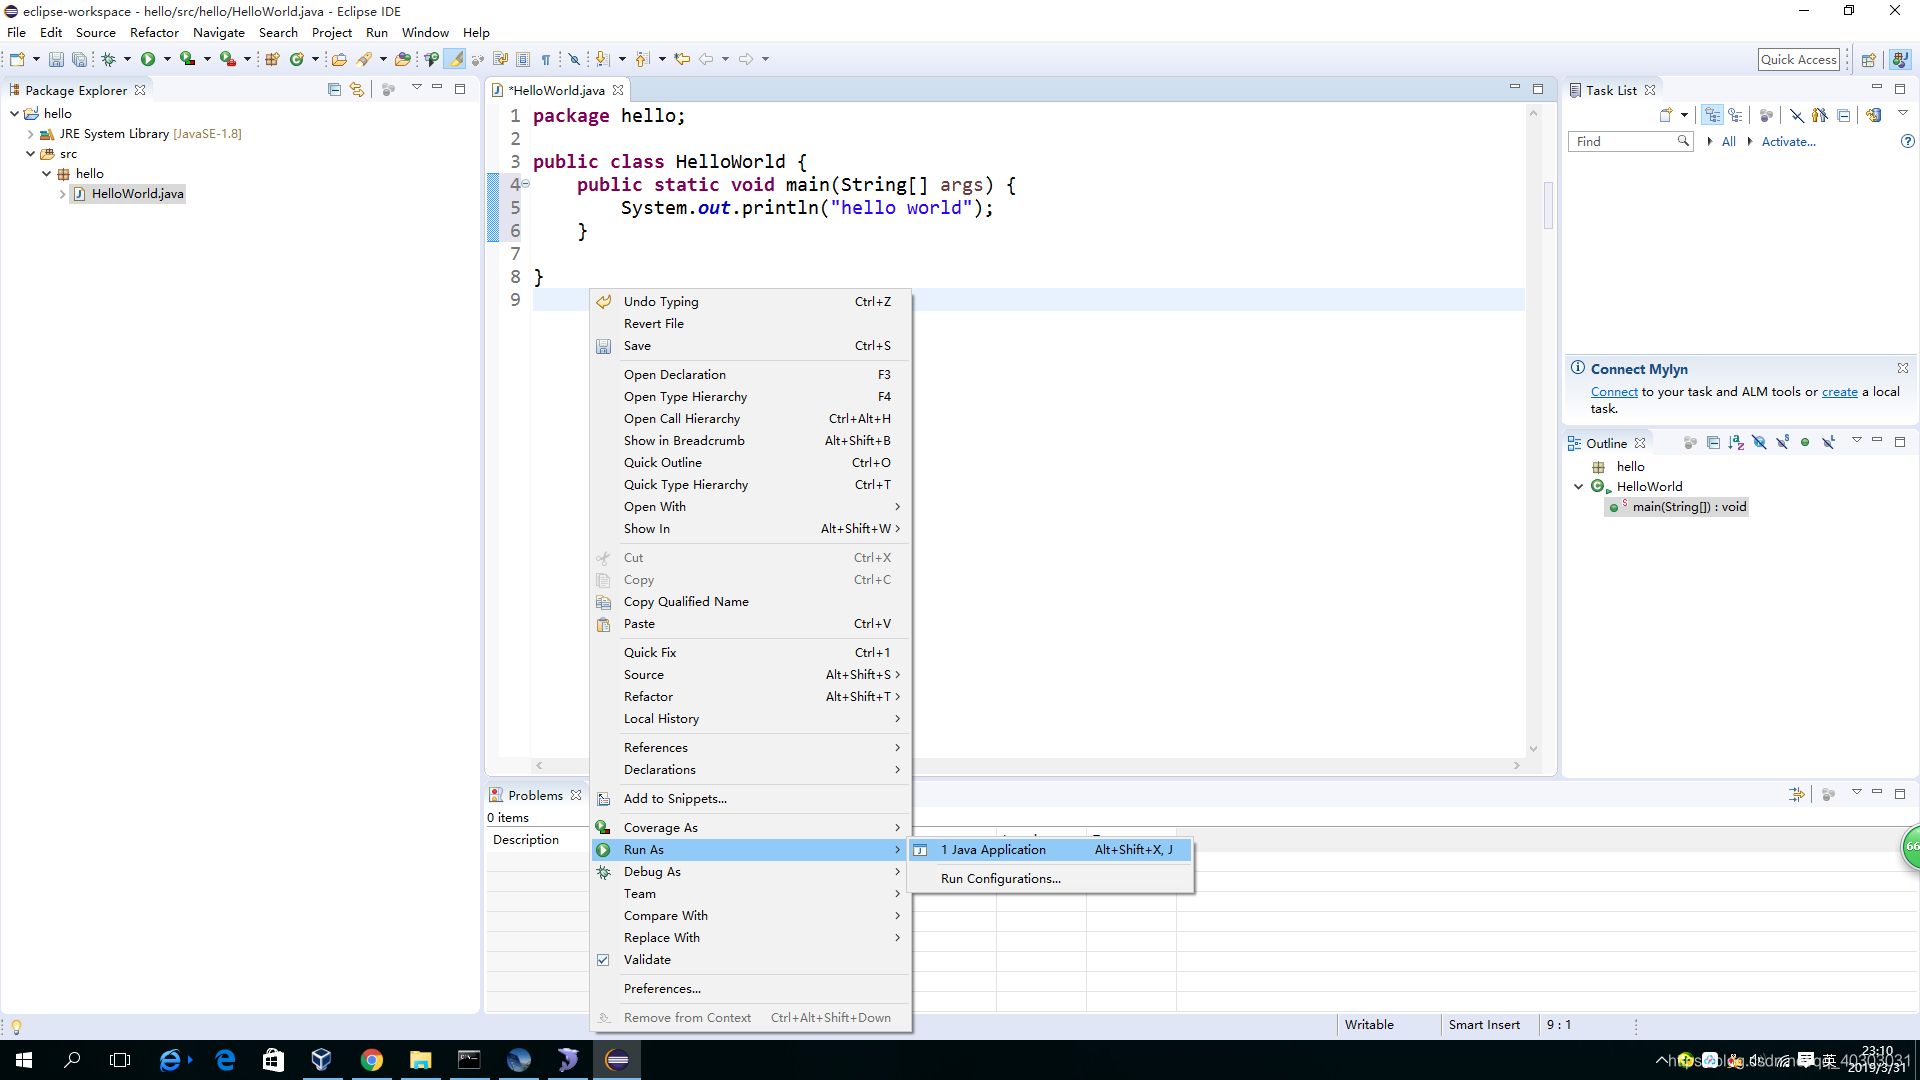The height and width of the screenshot is (1080, 1920).
Task: Open the Refactor menu in menu bar
Action: [x=154, y=32]
